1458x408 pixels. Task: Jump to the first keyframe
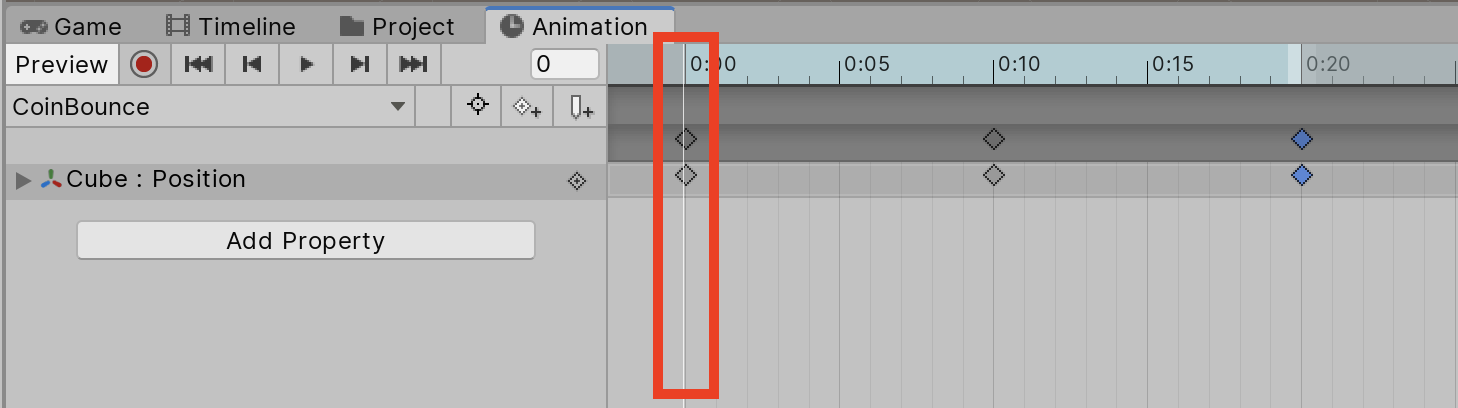(x=199, y=65)
